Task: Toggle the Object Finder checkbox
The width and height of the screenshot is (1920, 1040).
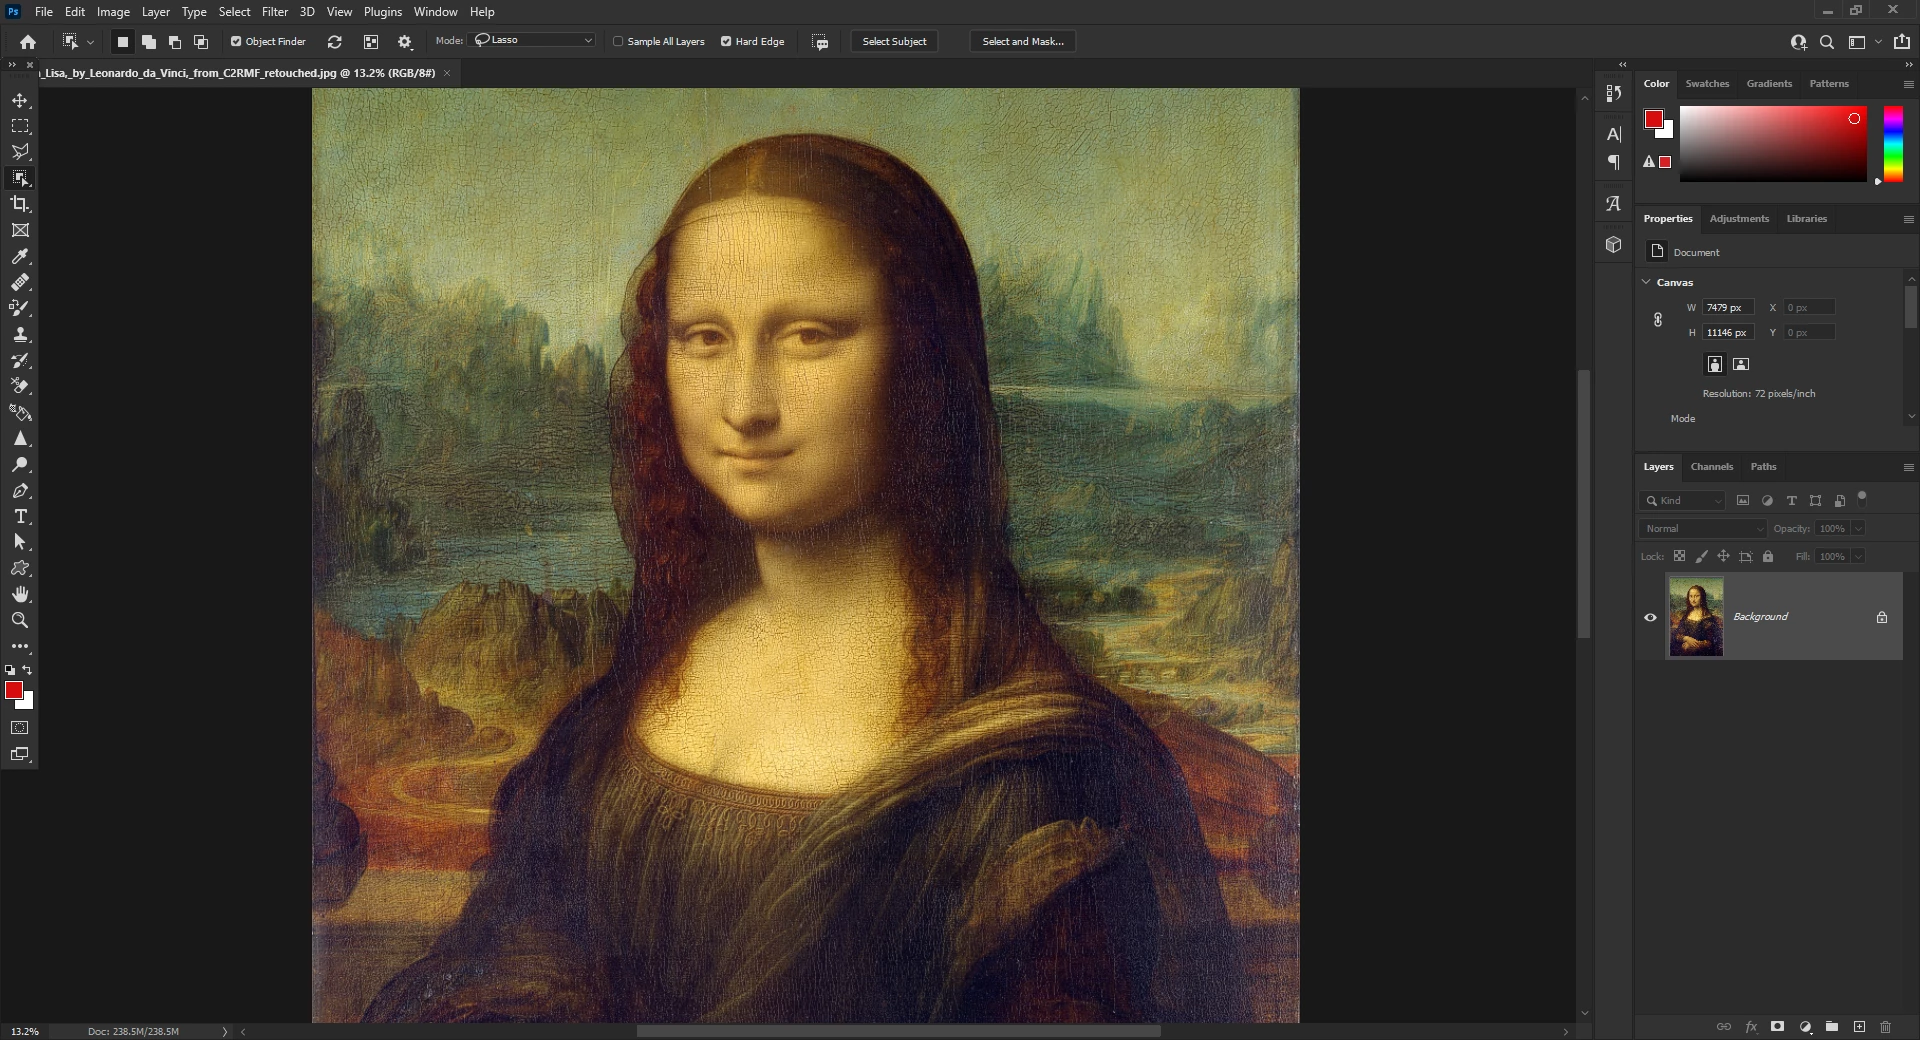Action: click(x=236, y=41)
